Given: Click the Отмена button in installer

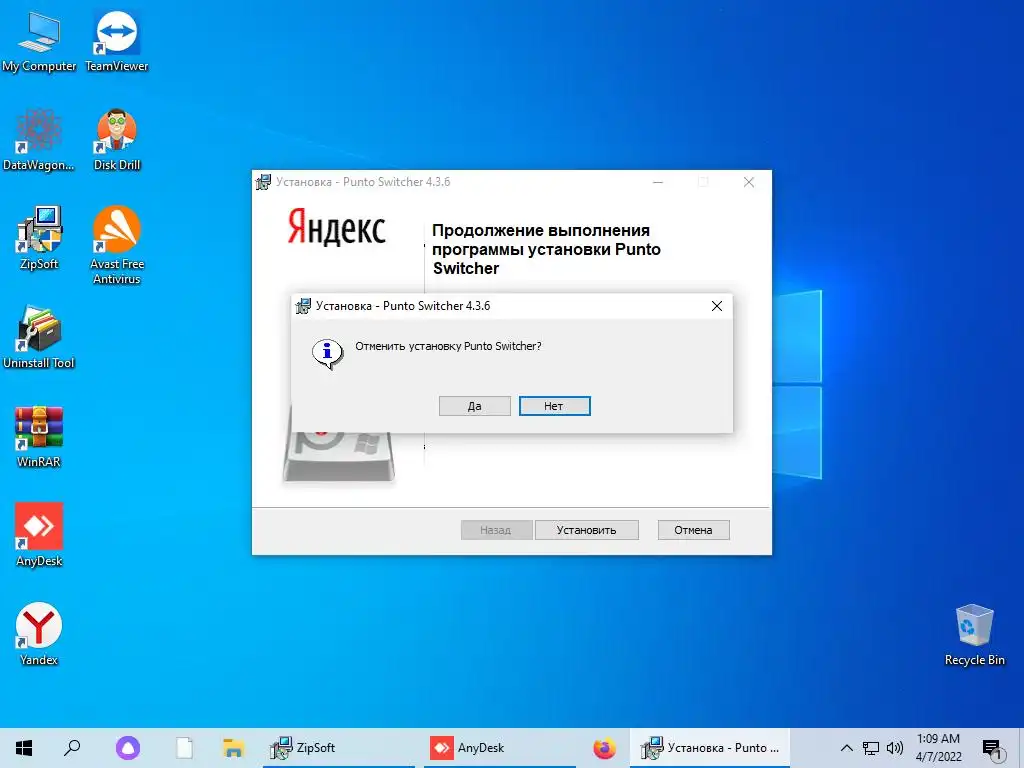Looking at the screenshot, I should [x=694, y=530].
